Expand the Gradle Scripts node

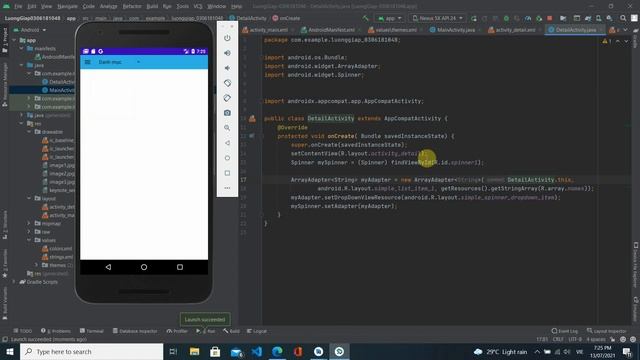(x=14, y=282)
